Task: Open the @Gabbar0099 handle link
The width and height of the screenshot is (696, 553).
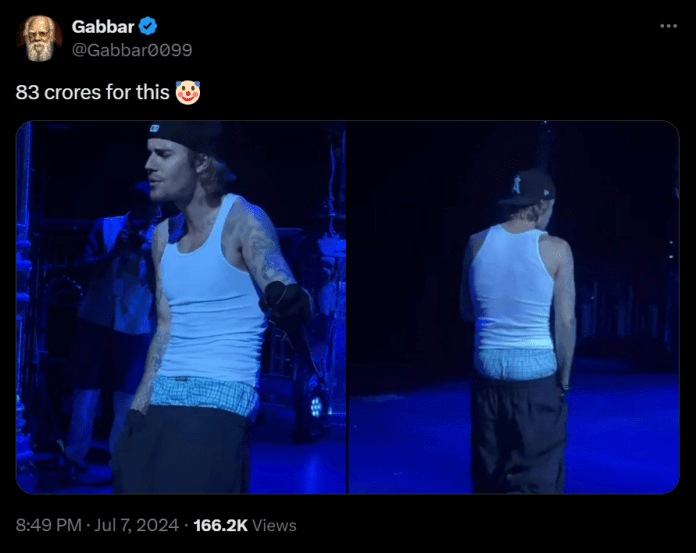Action: 132,50
